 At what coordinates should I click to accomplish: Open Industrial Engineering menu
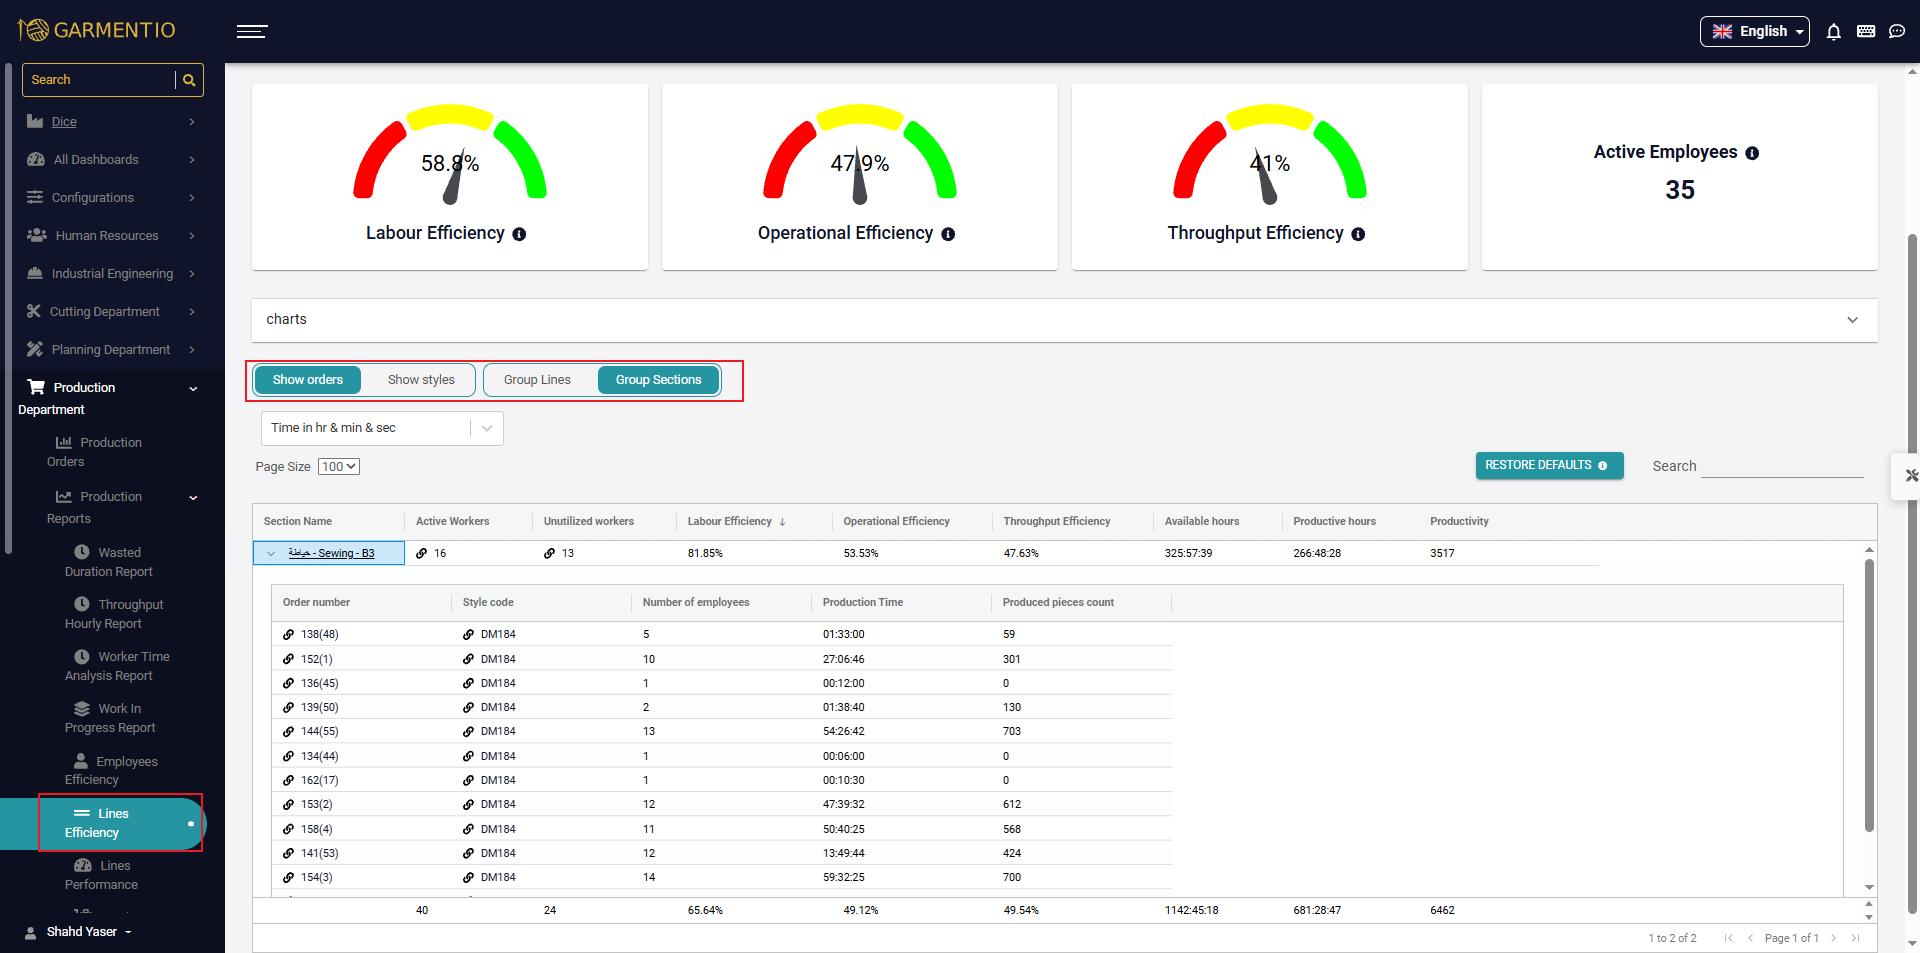(110, 274)
